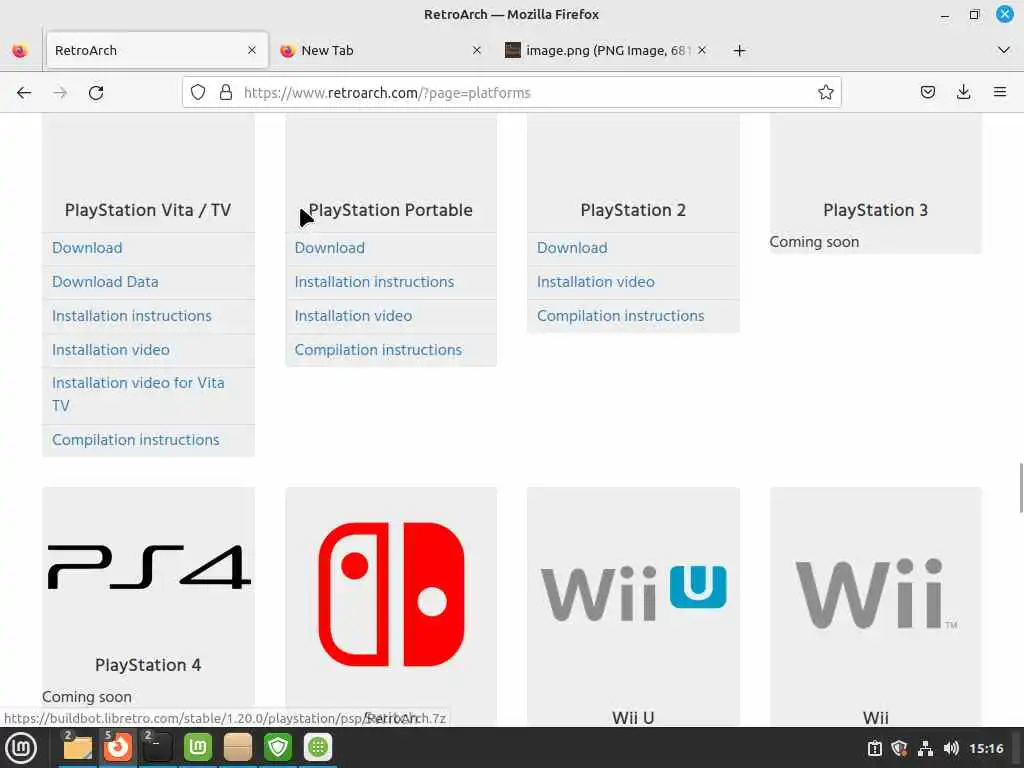Open the green grid app taskbar icon
The image size is (1024, 768).
click(x=318, y=748)
